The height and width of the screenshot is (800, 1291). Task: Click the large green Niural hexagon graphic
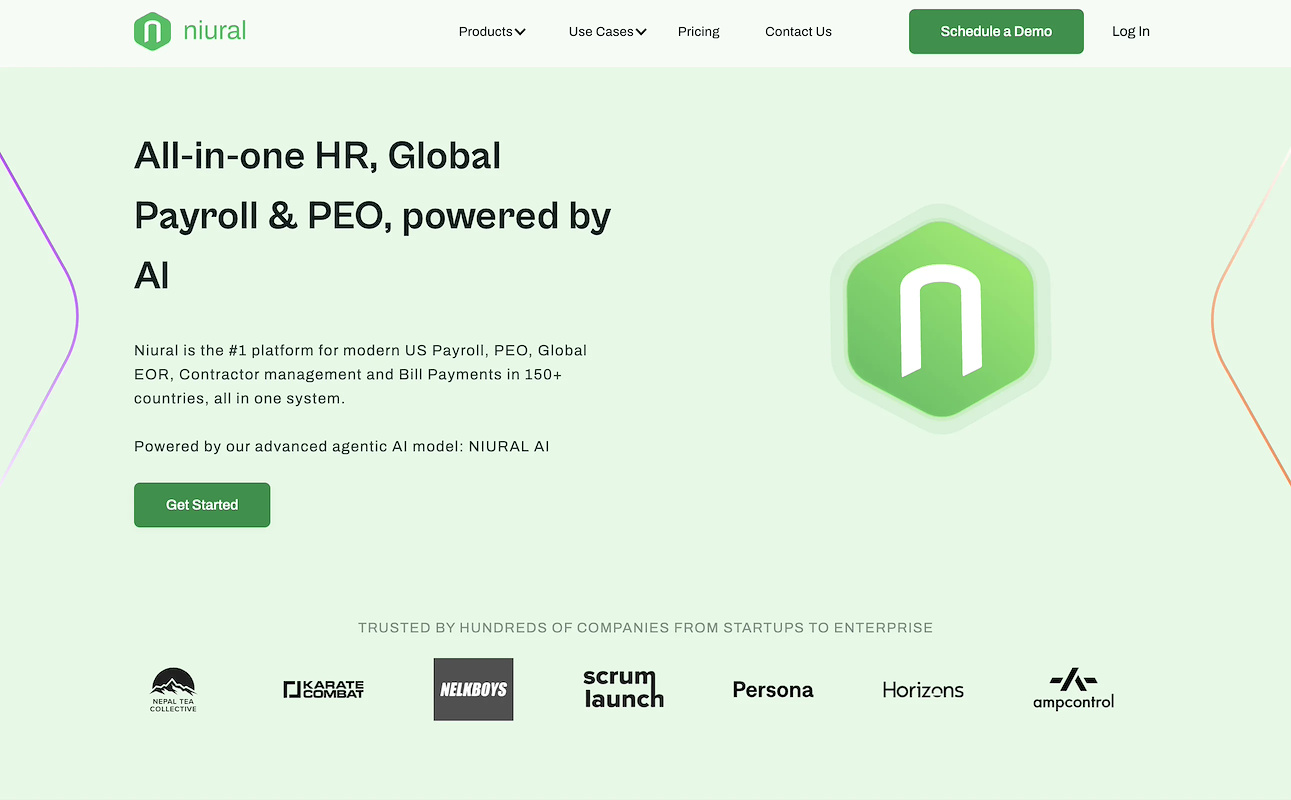tap(940, 319)
